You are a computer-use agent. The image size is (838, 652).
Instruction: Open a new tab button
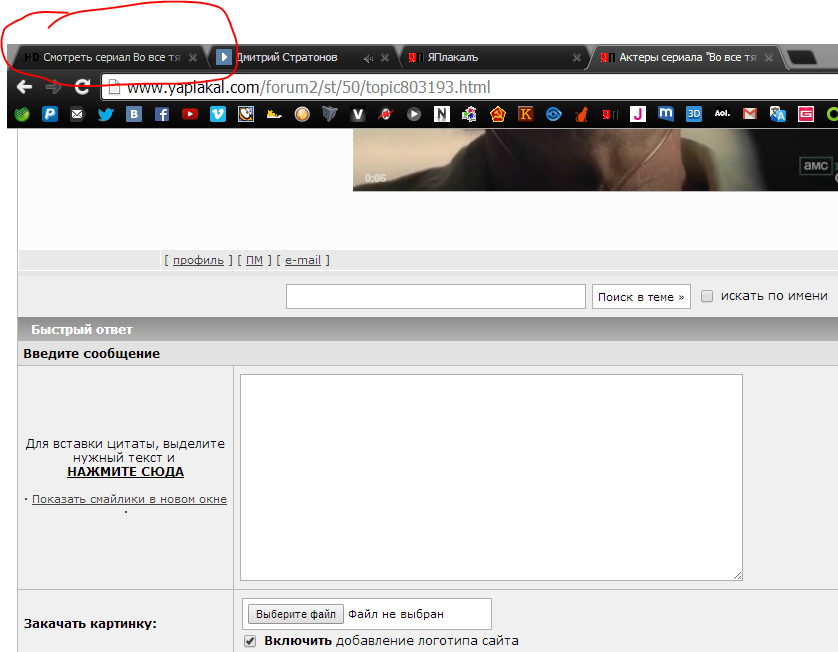802,57
